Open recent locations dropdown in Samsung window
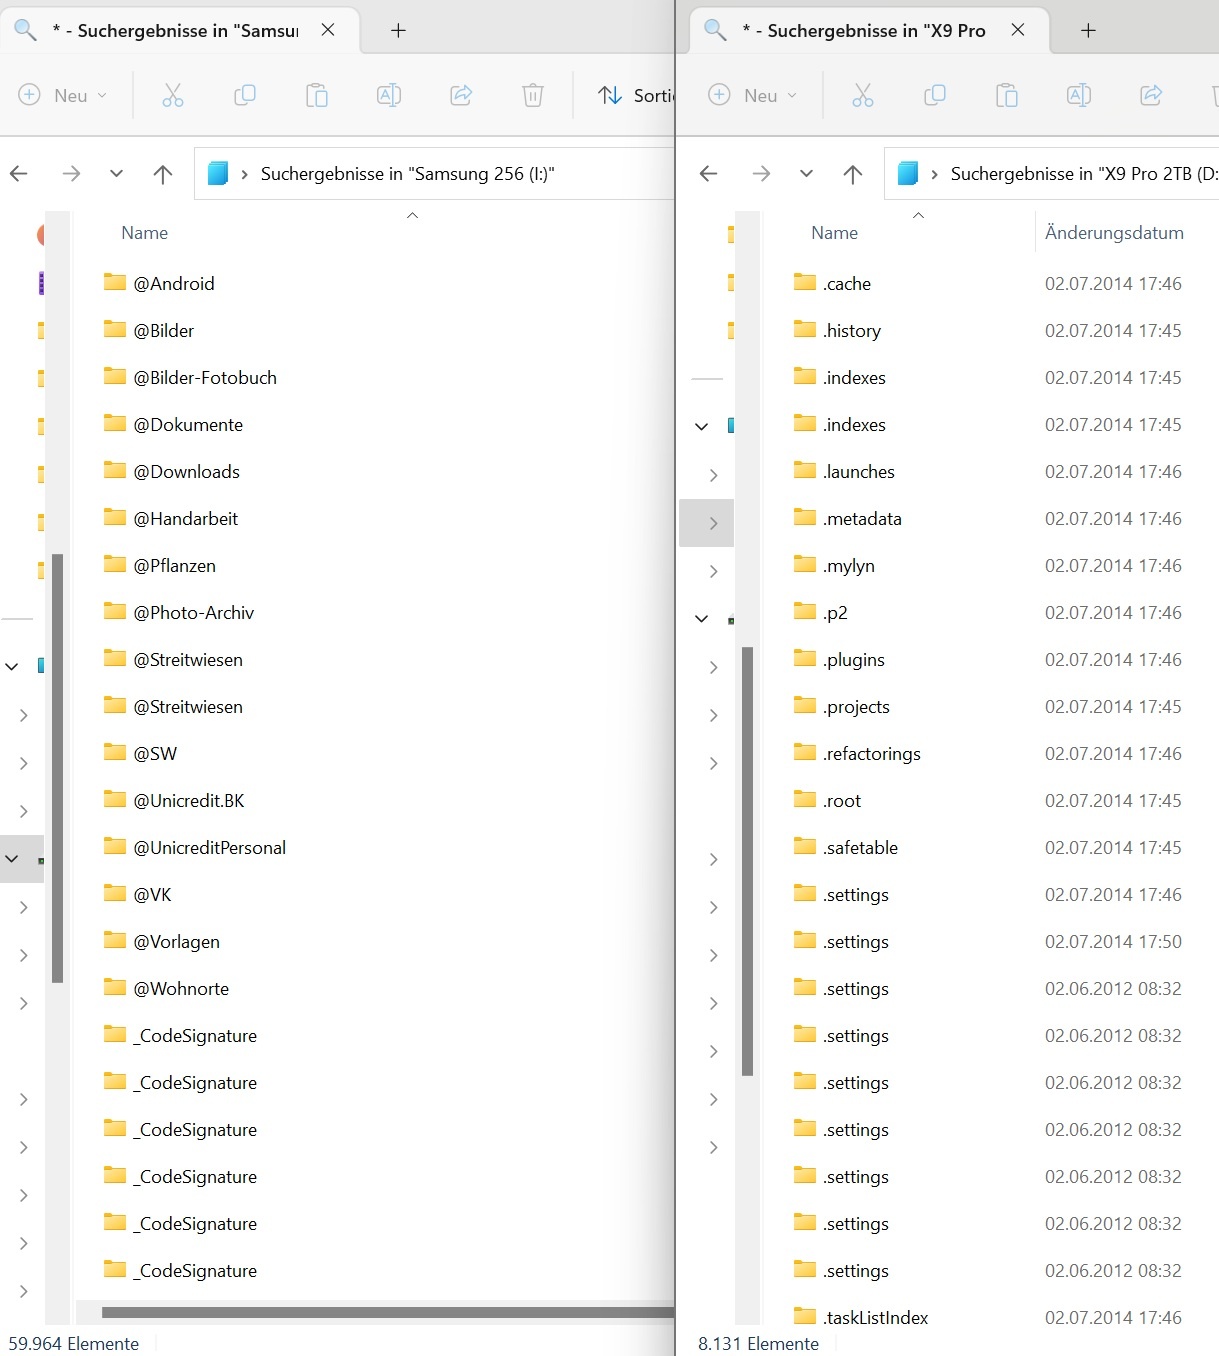Viewport: 1219px width, 1356px height. (x=116, y=174)
